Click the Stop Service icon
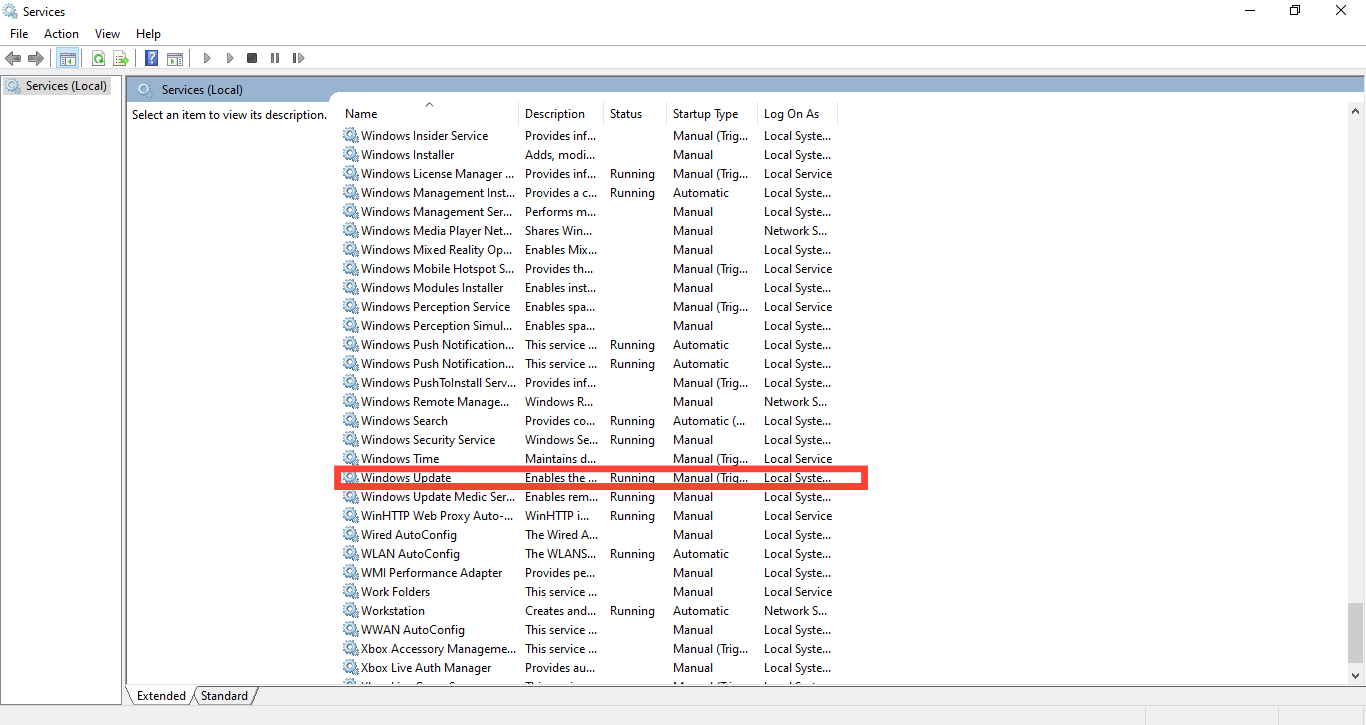The width and height of the screenshot is (1366, 725). [252, 57]
